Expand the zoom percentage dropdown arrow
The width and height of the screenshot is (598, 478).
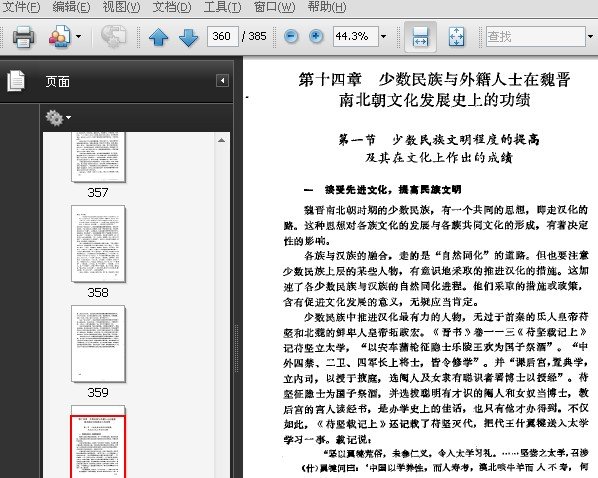pos(383,37)
